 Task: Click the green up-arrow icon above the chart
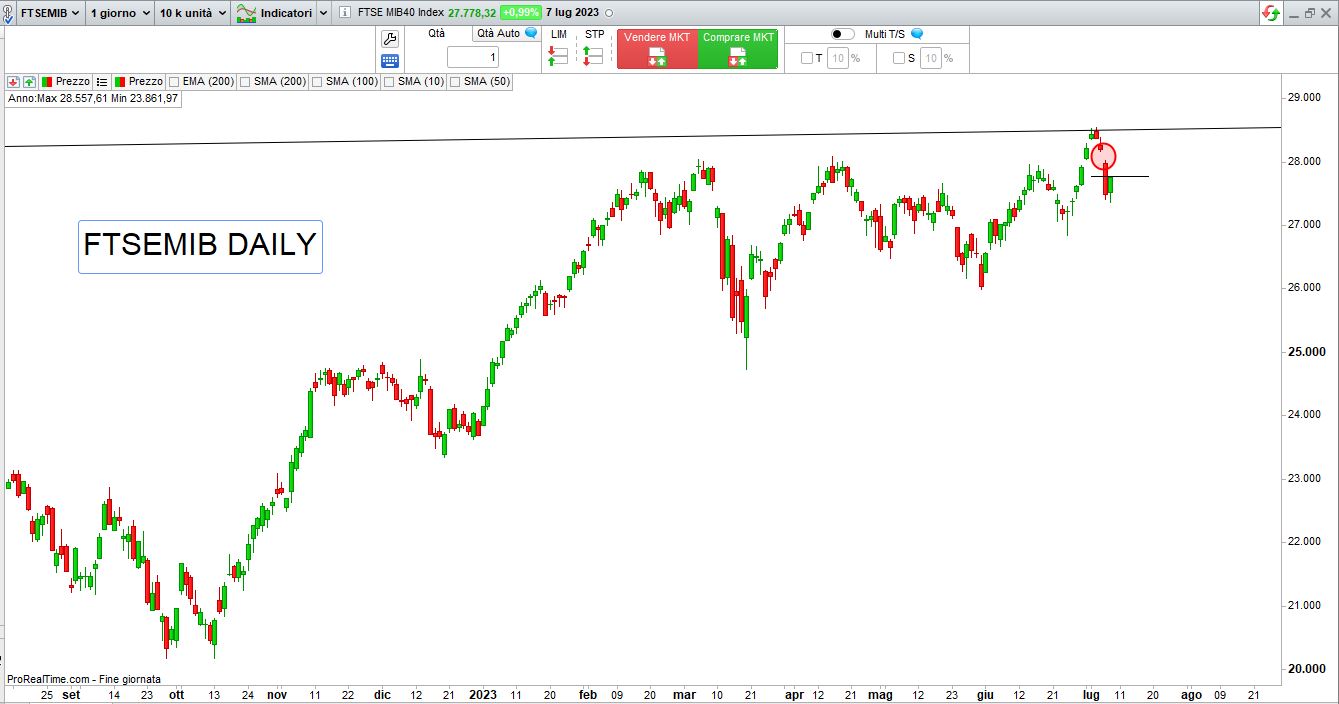pyautogui.click(x=29, y=81)
